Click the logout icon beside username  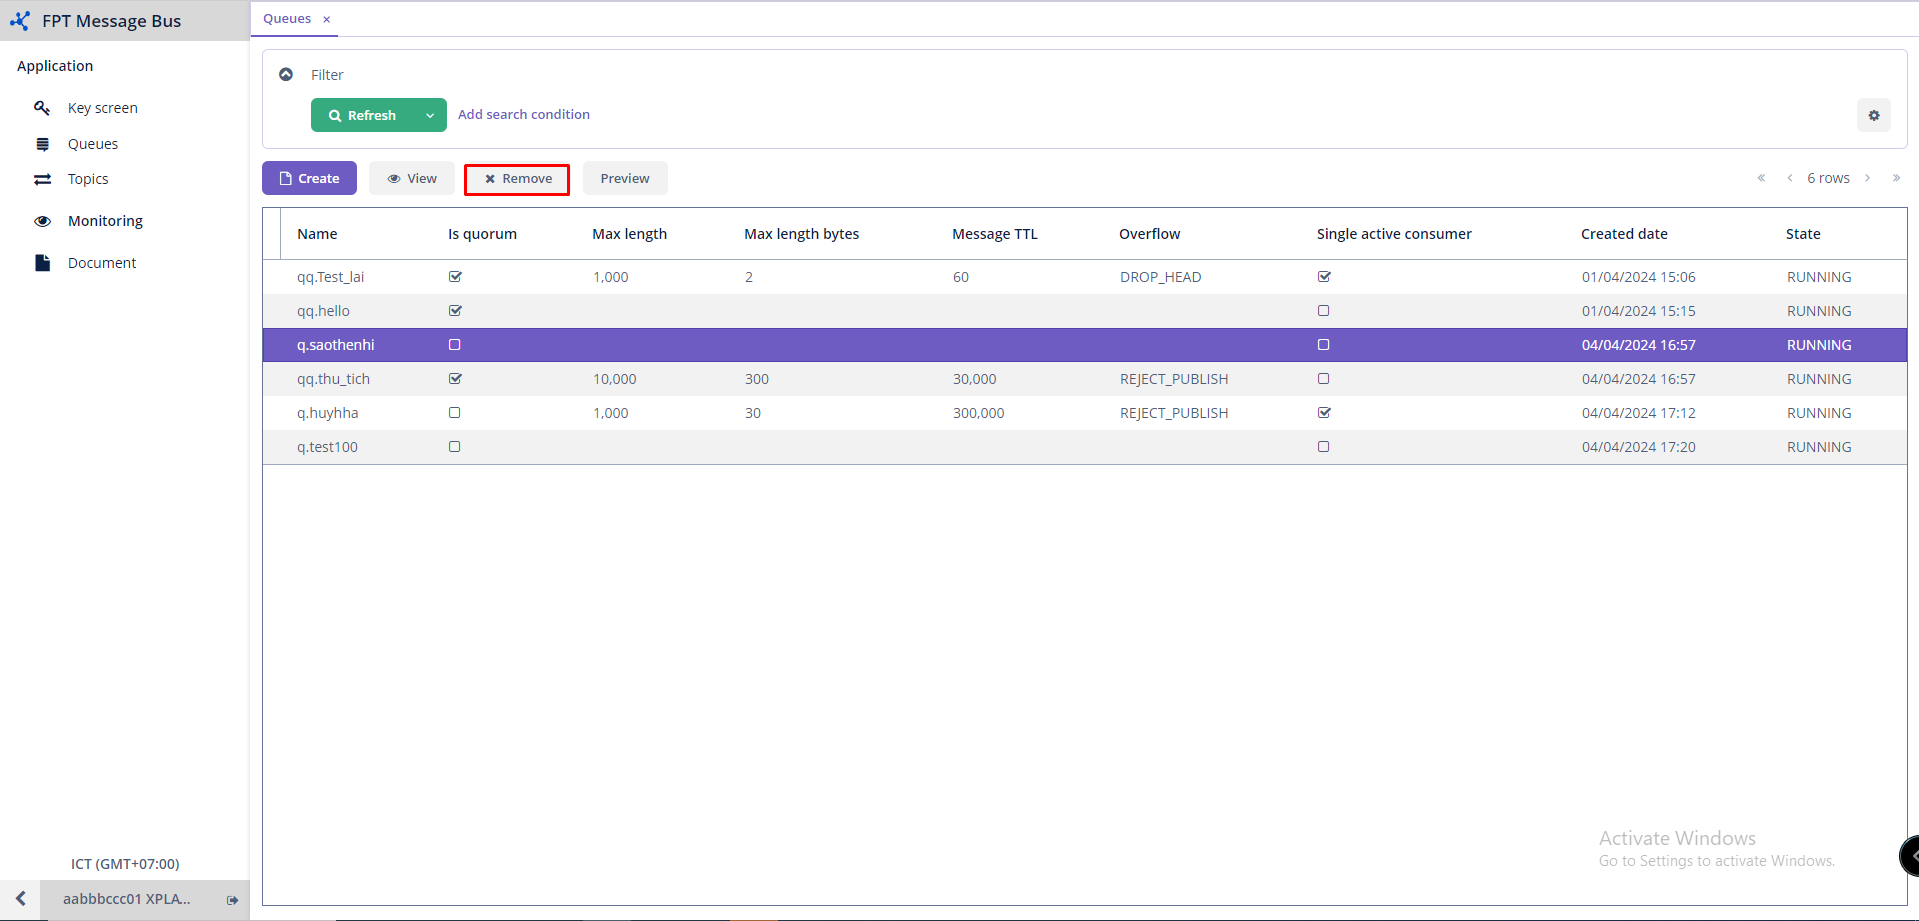point(232,900)
